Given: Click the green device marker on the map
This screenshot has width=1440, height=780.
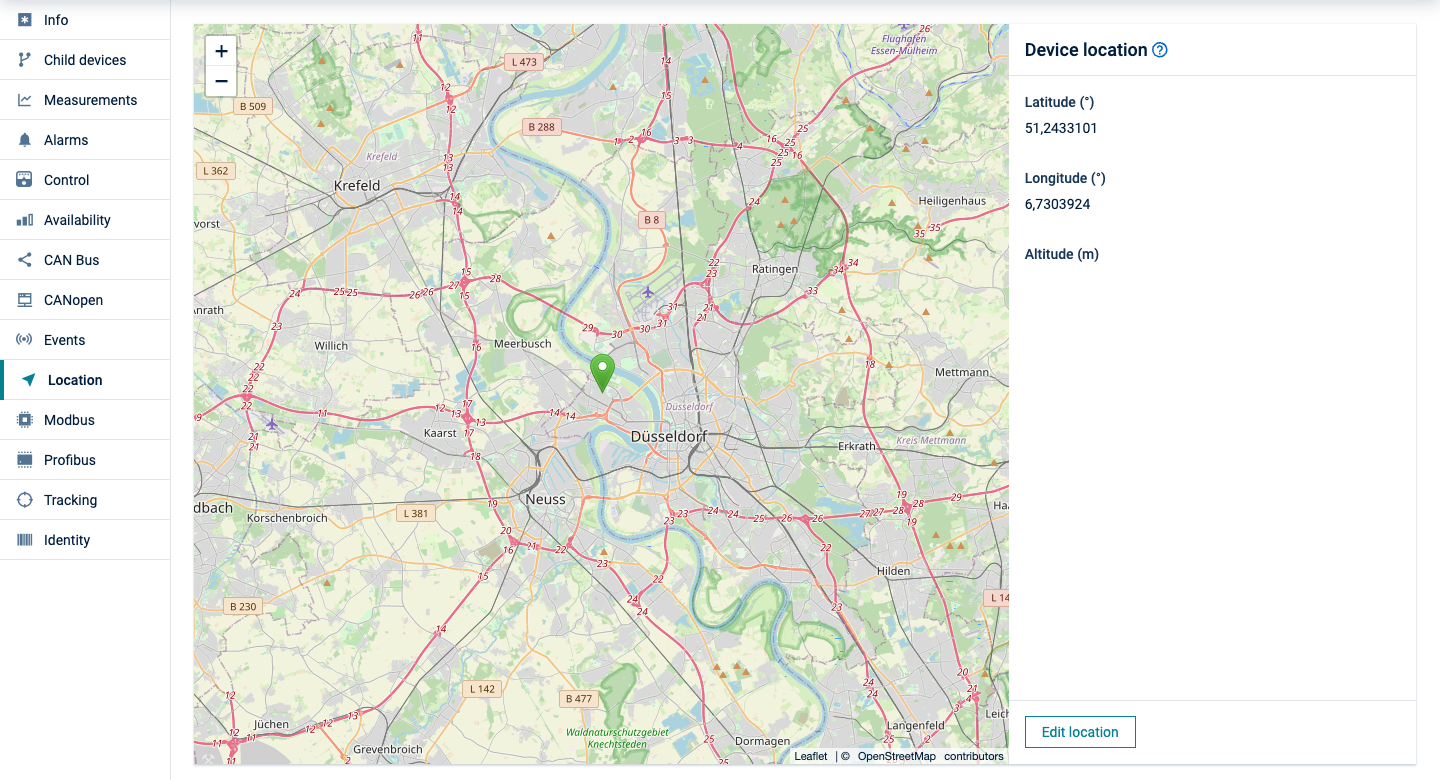Looking at the screenshot, I should point(602,372).
